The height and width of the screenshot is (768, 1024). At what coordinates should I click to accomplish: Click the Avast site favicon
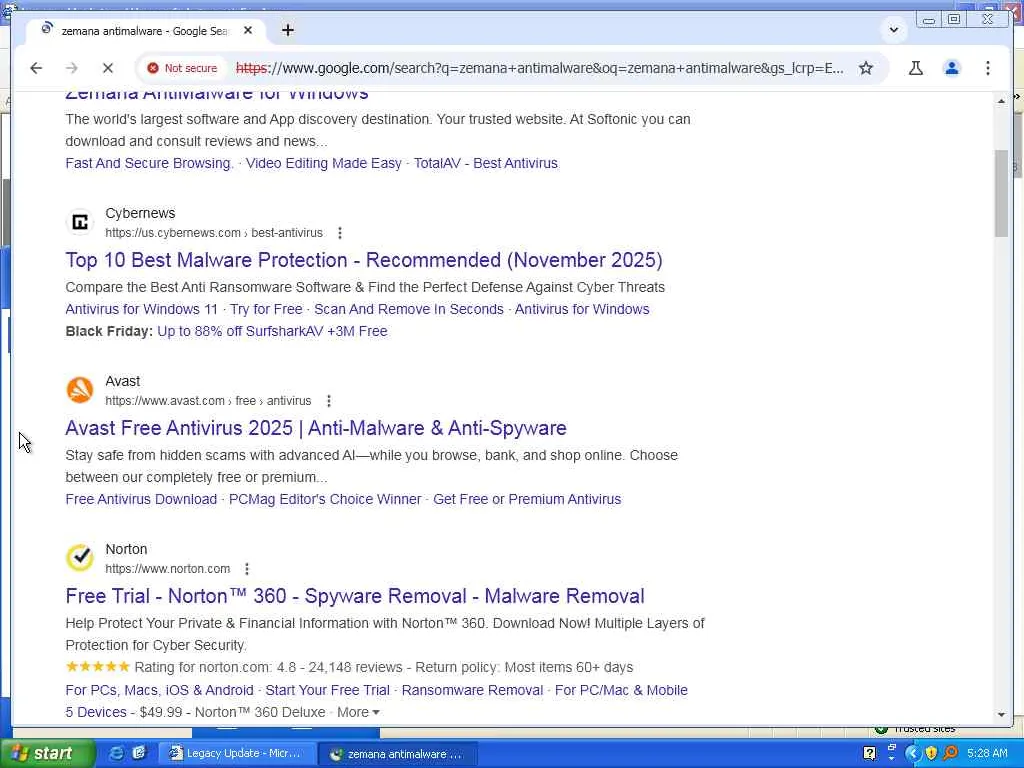[80, 391]
